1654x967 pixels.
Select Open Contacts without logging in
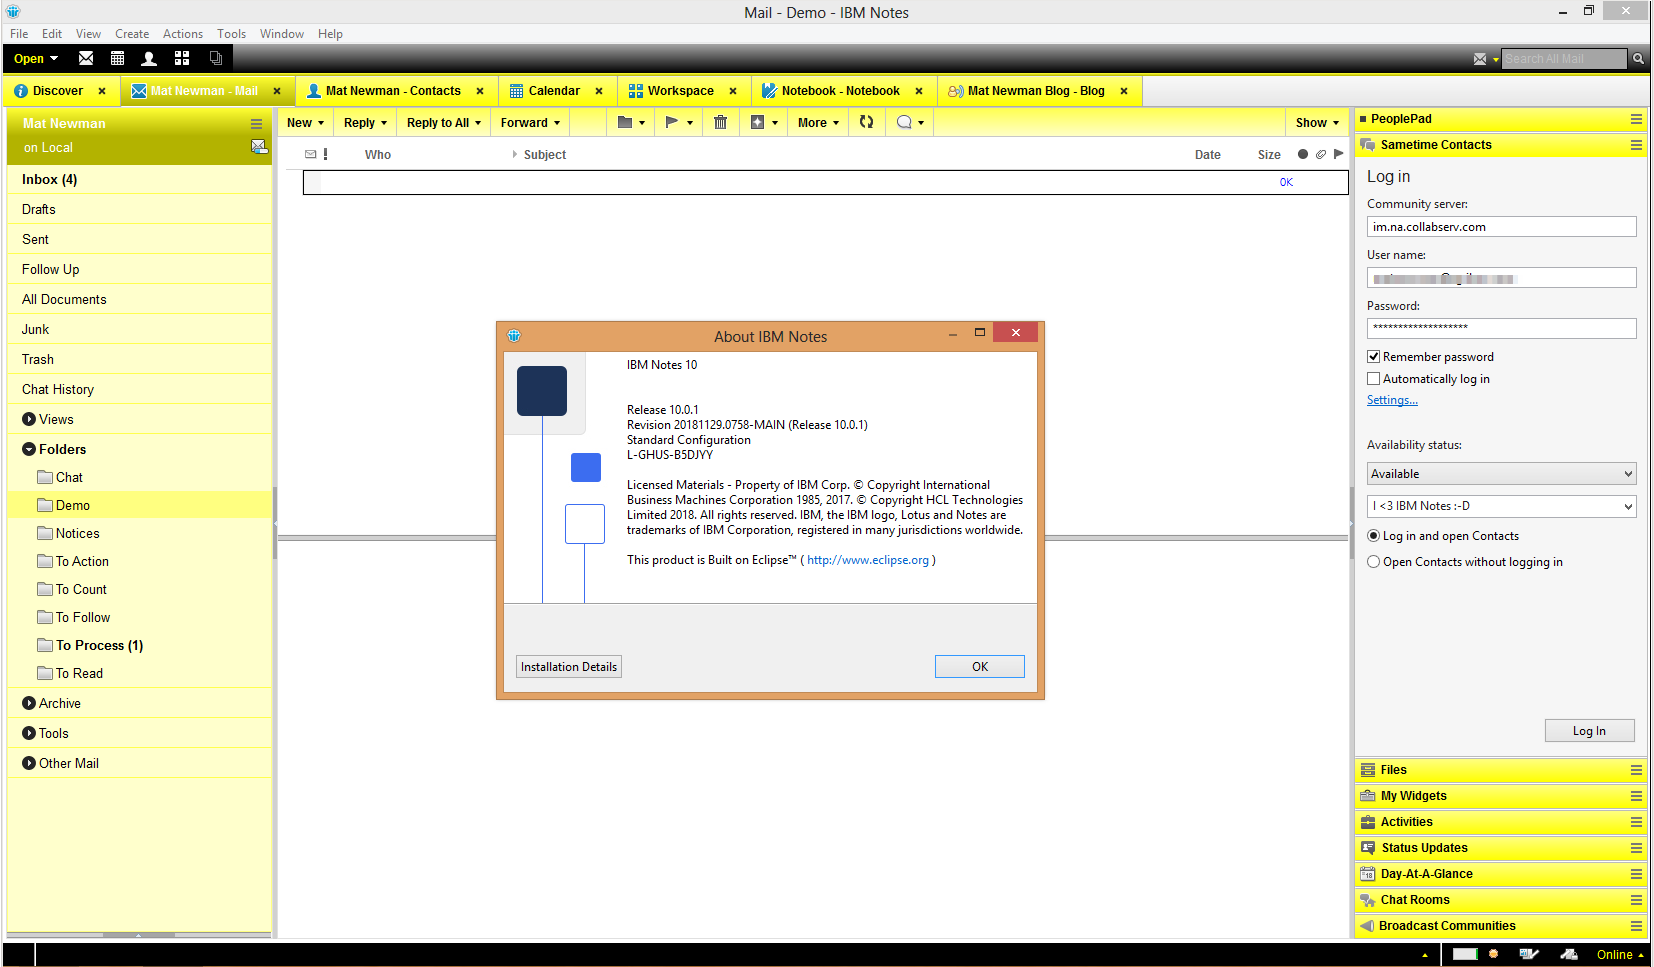click(1373, 562)
